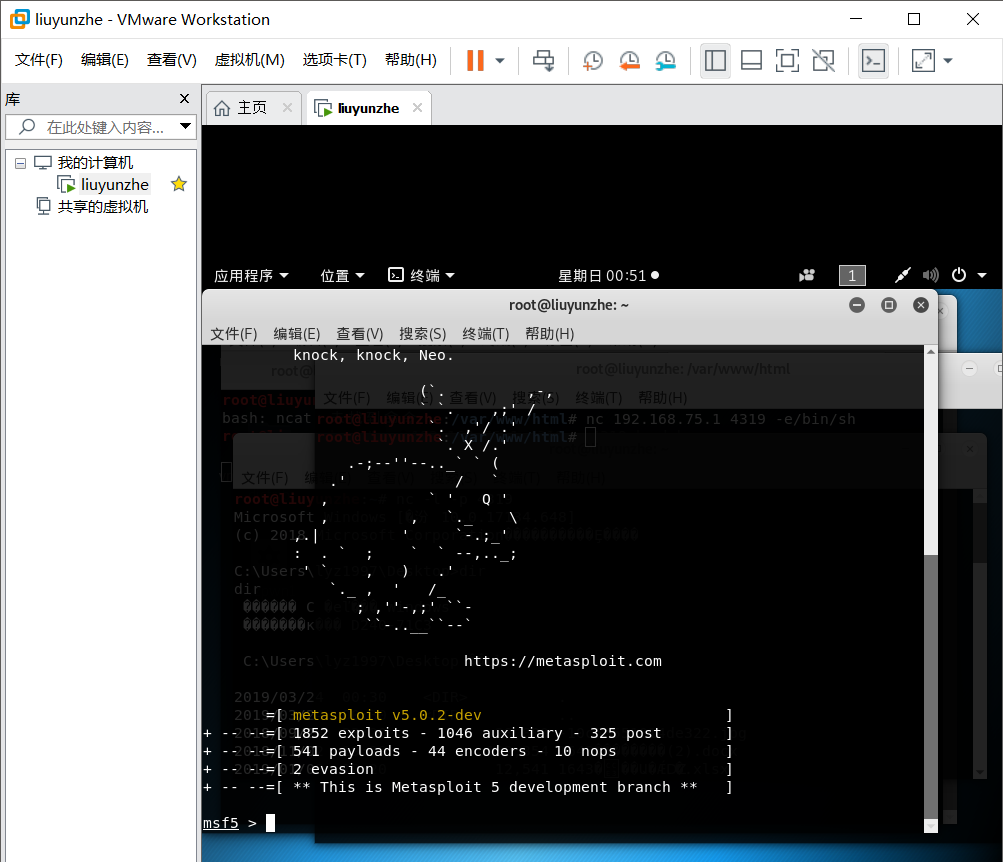This screenshot has height=862, width=1003.
Task: Click the https://metasploit.com URL text
Action: [x=563, y=661]
